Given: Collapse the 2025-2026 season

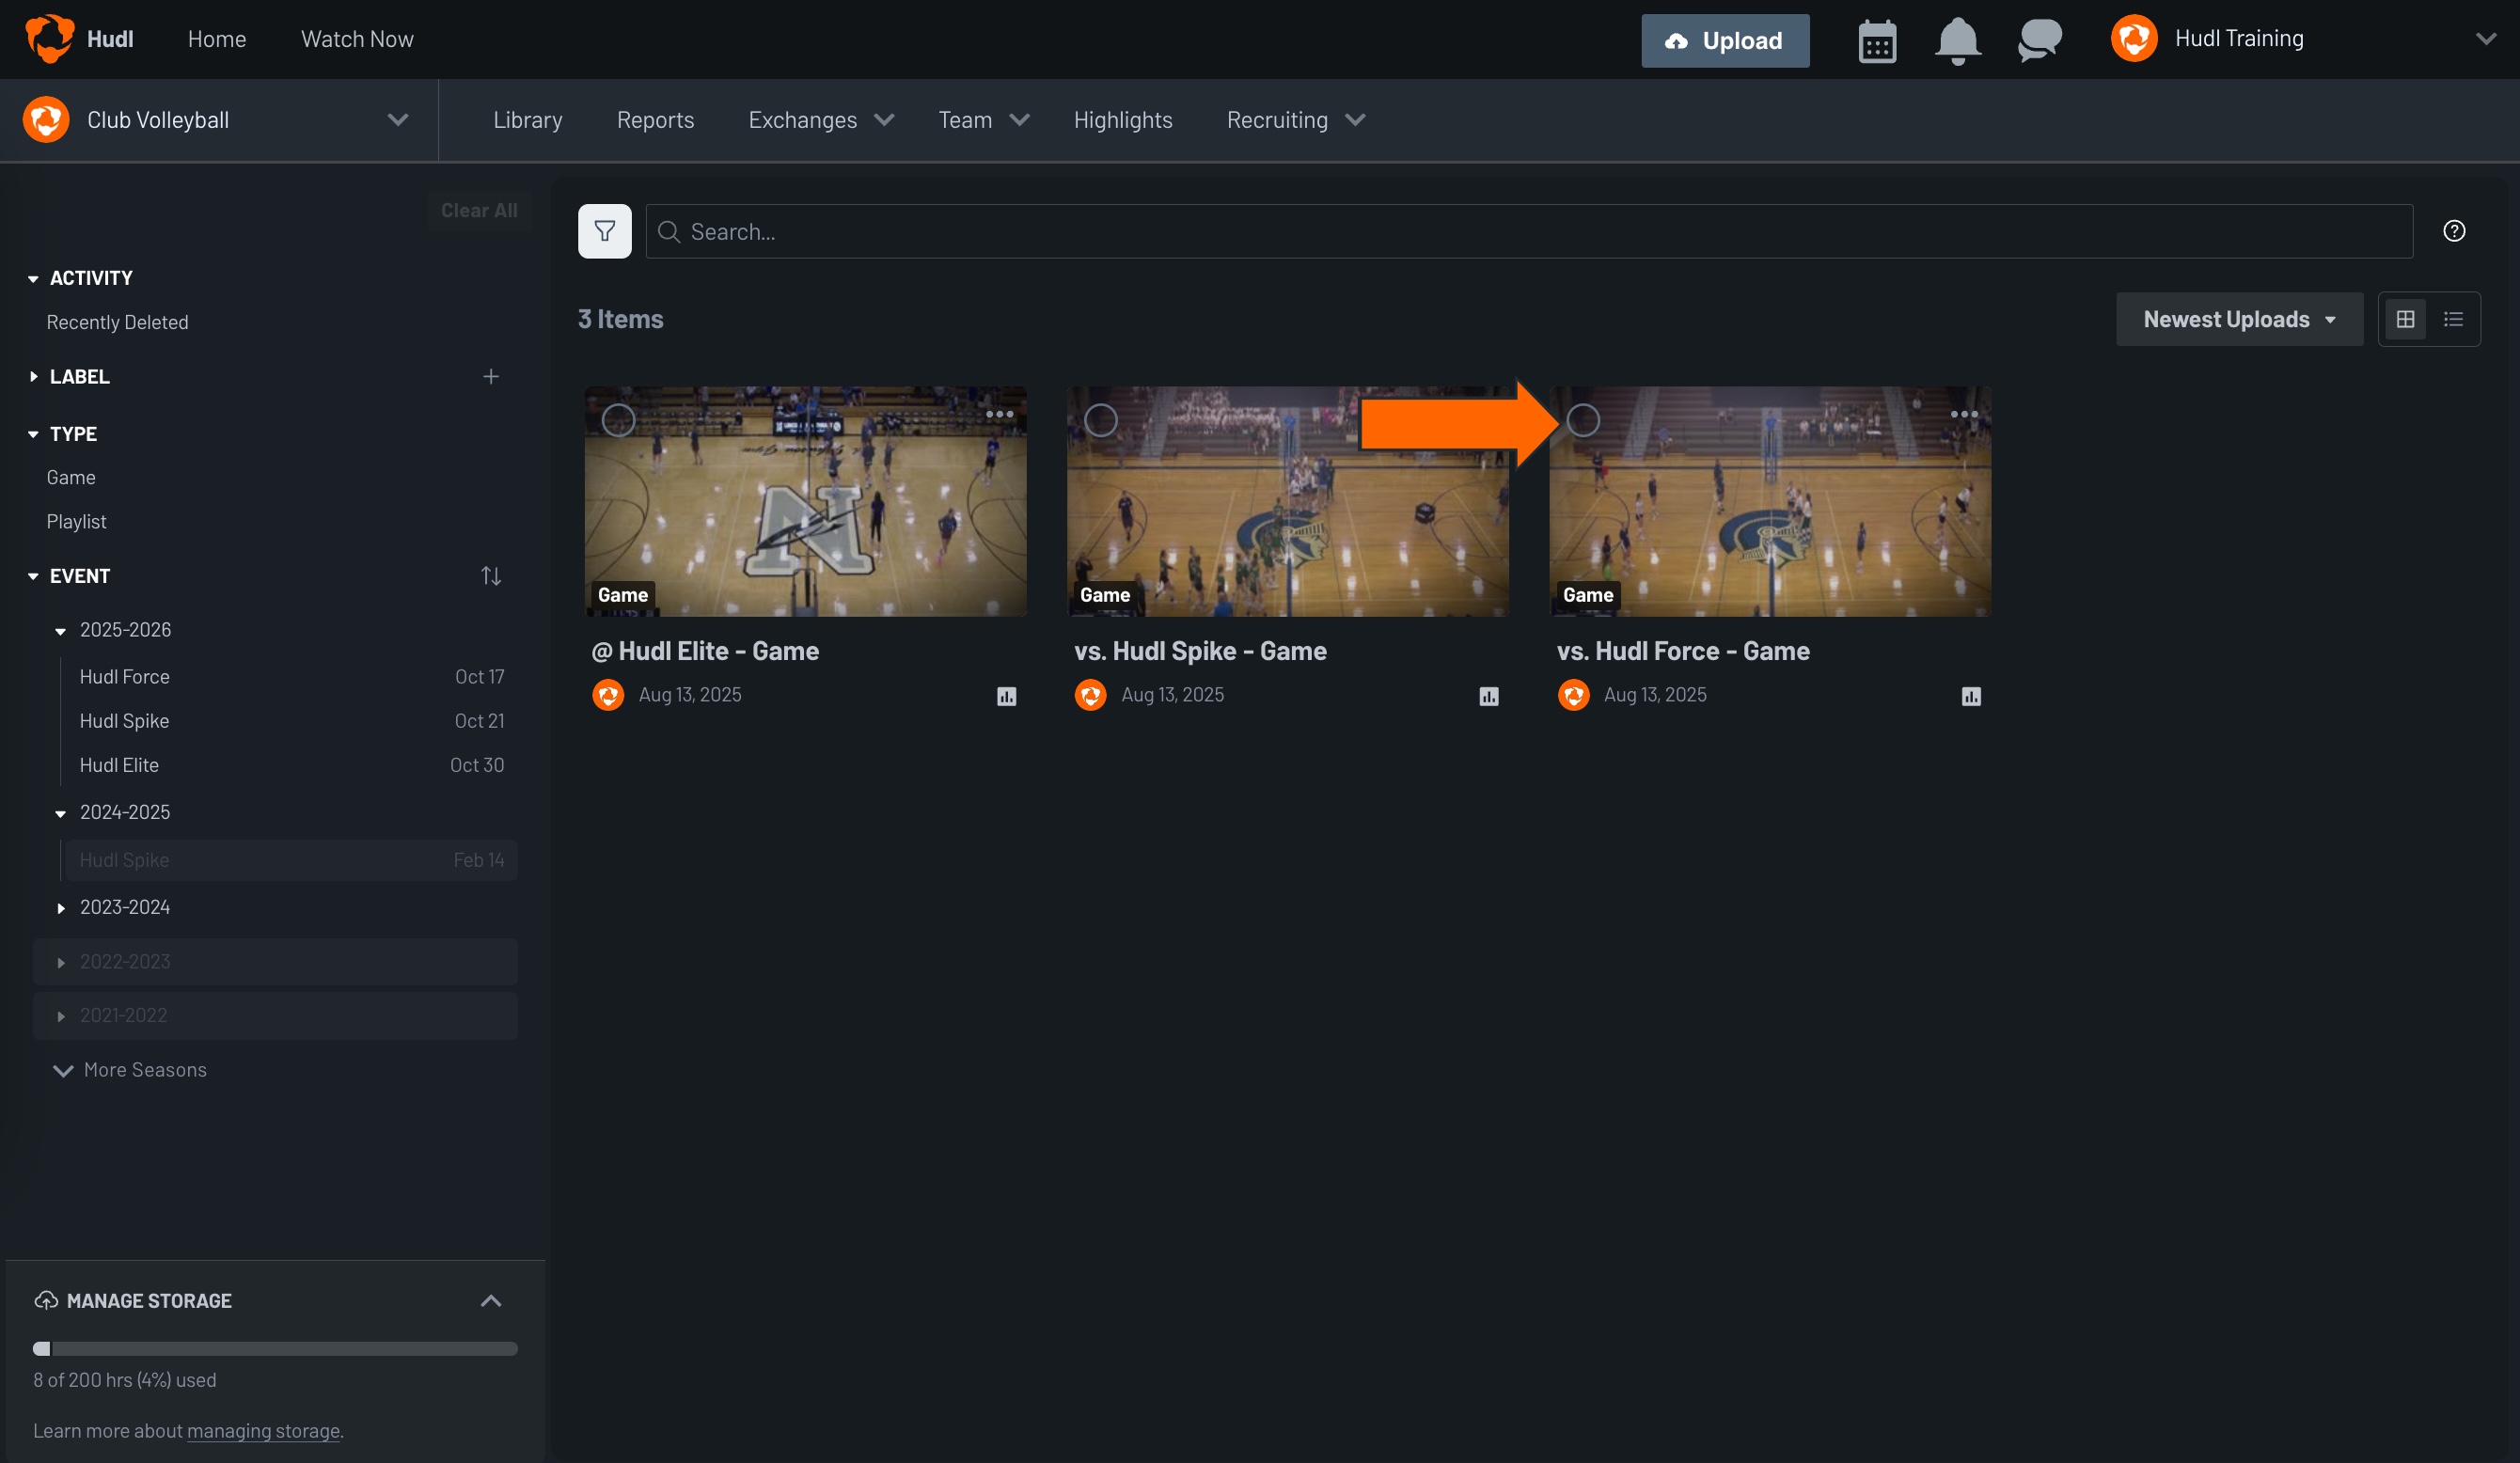Looking at the screenshot, I should pos(61,631).
